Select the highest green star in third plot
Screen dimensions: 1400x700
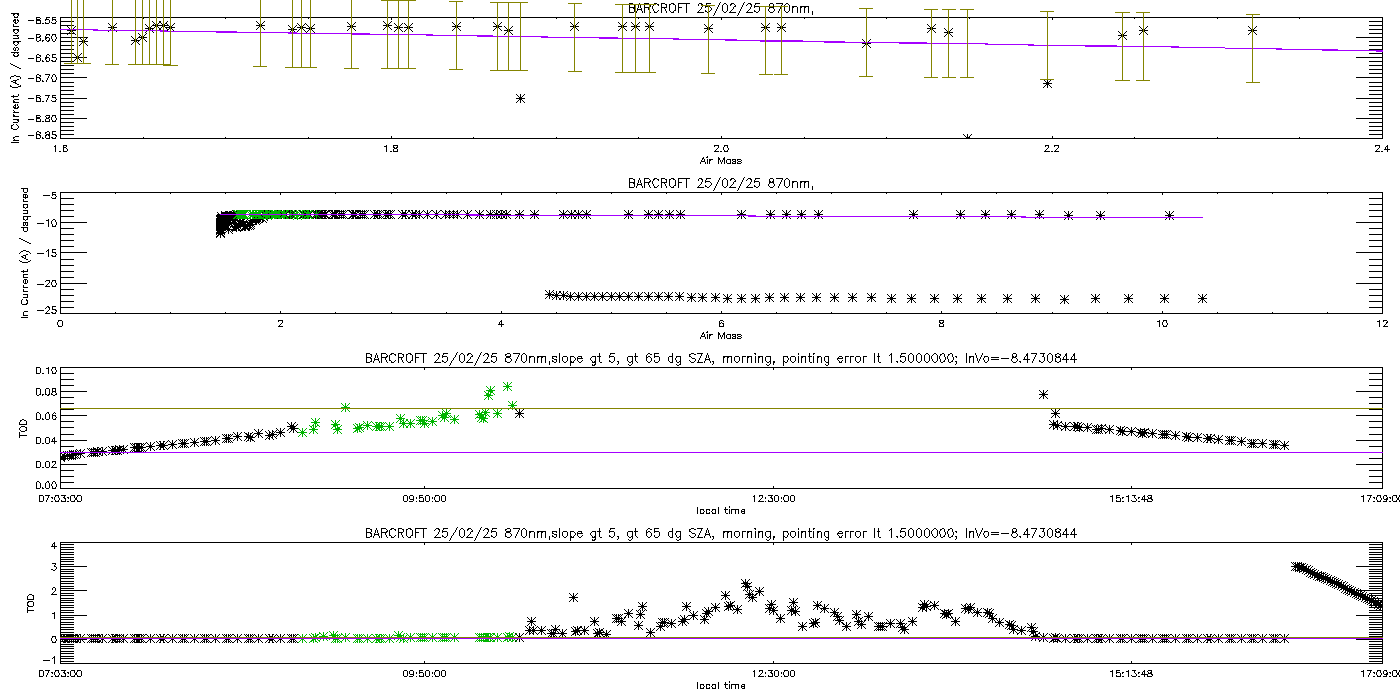point(508,386)
